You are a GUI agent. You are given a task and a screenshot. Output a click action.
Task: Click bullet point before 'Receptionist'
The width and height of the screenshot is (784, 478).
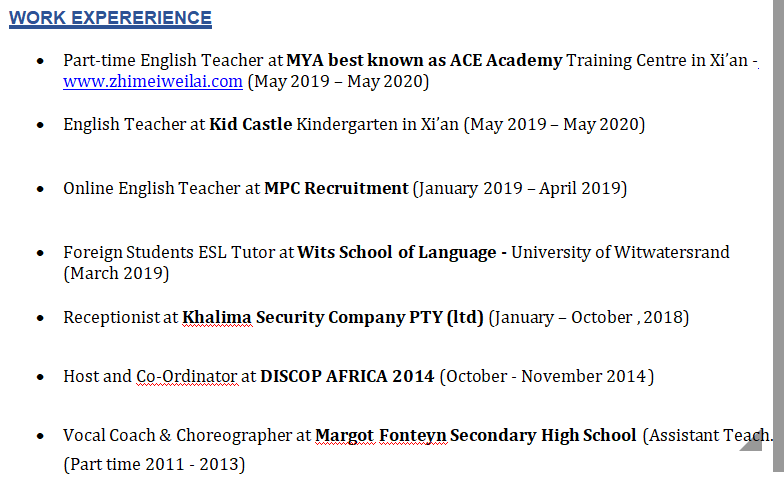click(x=40, y=319)
